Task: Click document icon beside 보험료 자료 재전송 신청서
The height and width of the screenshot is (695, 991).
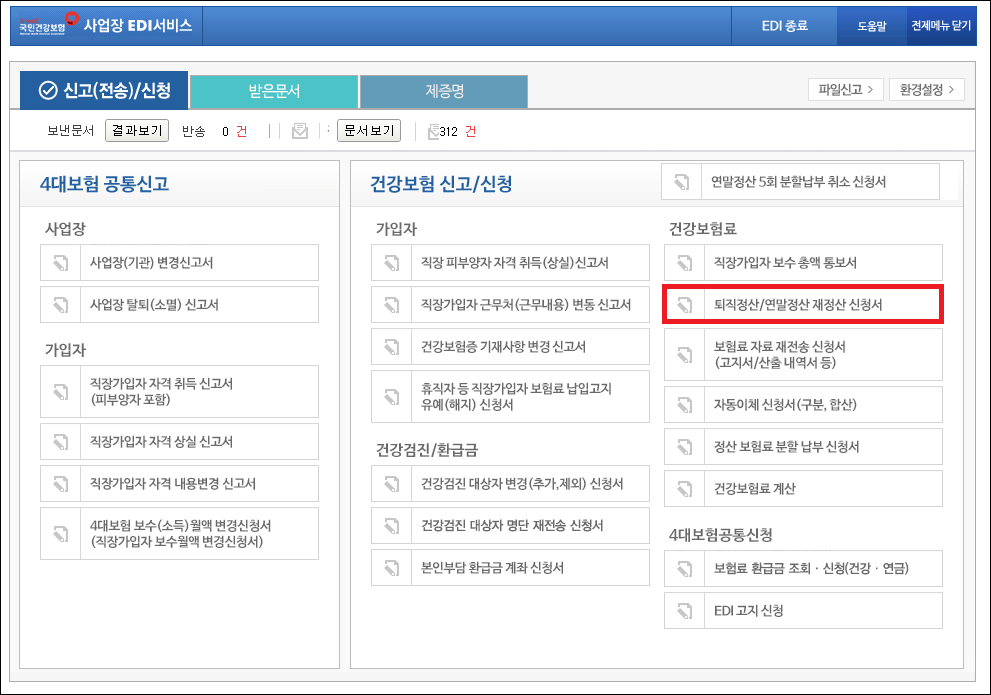Action: [x=684, y=354]
